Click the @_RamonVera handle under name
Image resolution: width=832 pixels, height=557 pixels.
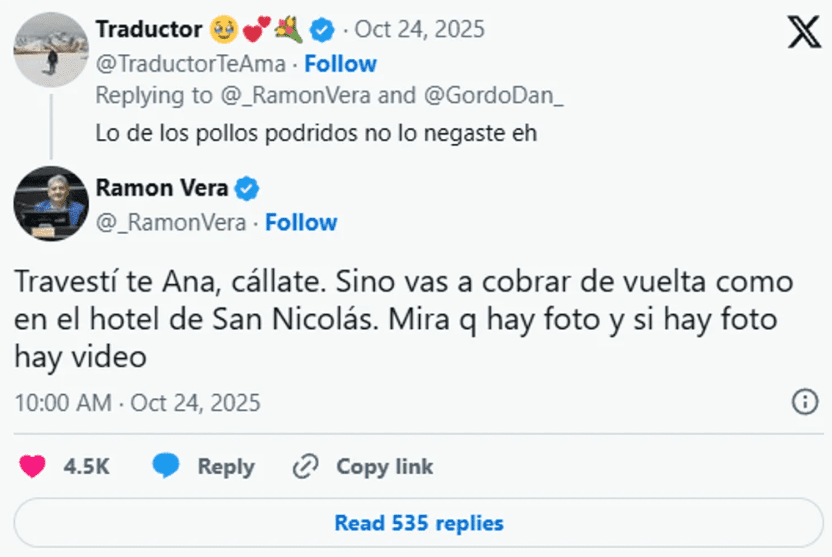pyautogui.click(x=170, y=222)
